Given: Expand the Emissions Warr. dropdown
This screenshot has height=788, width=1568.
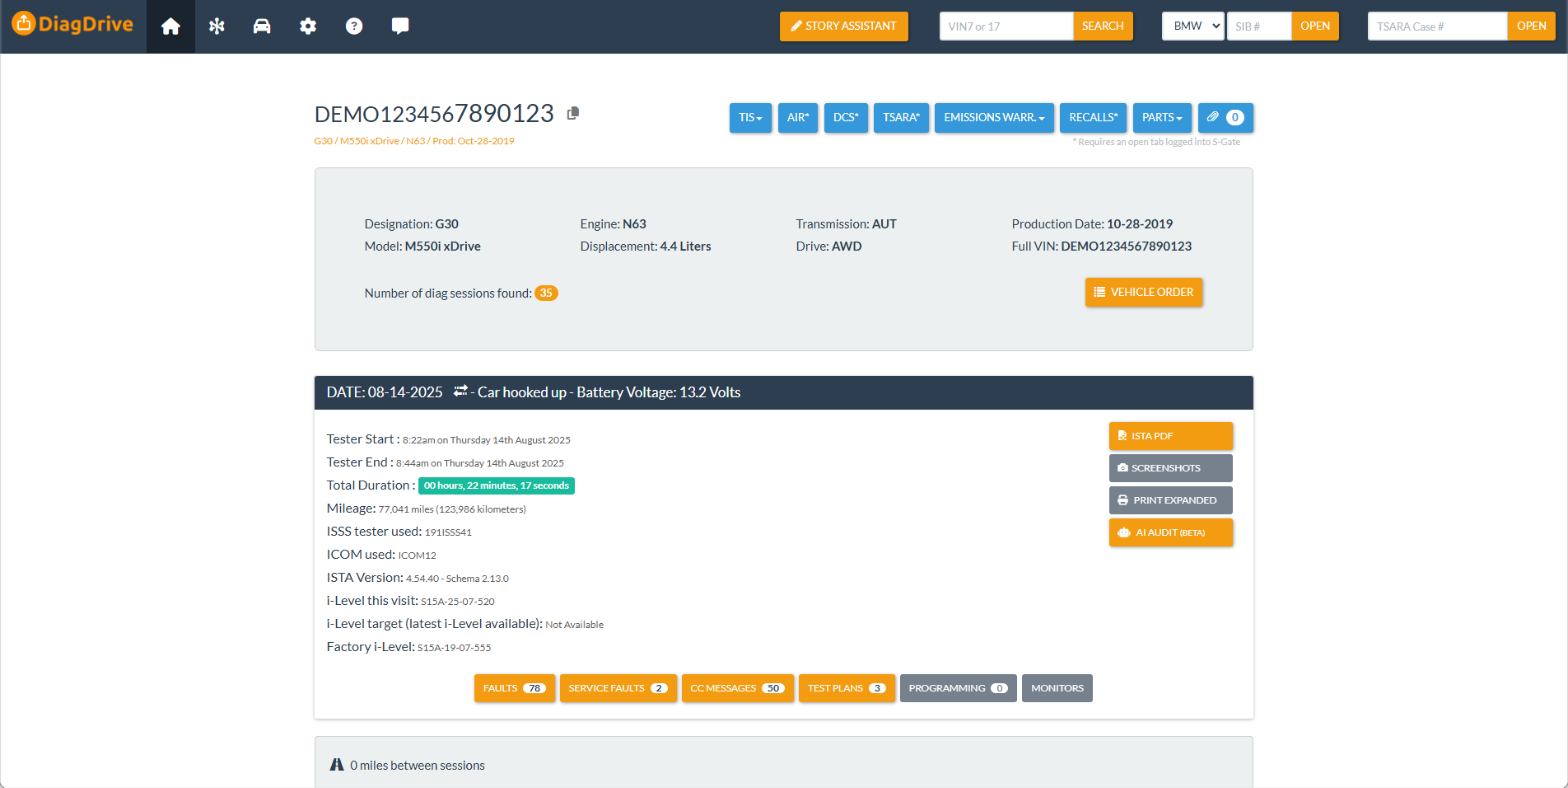Looking at the screenshot, I should click(995, 117).
